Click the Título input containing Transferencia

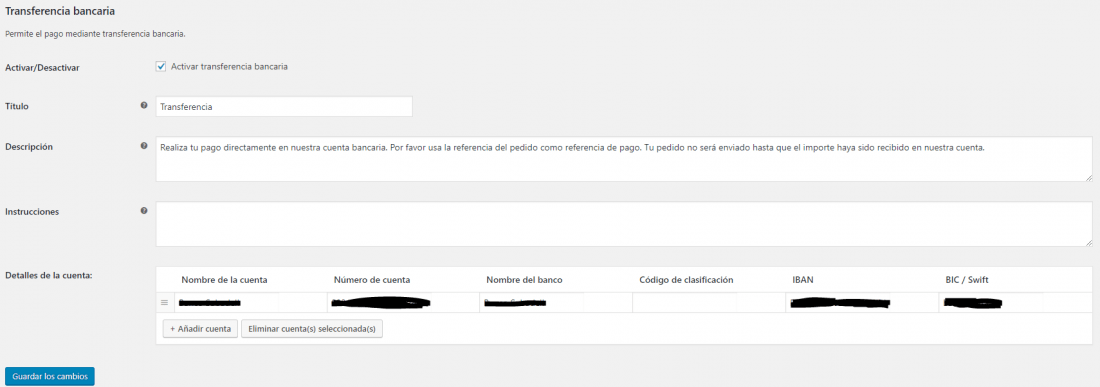pyautogui.click(x=284, y=107)
